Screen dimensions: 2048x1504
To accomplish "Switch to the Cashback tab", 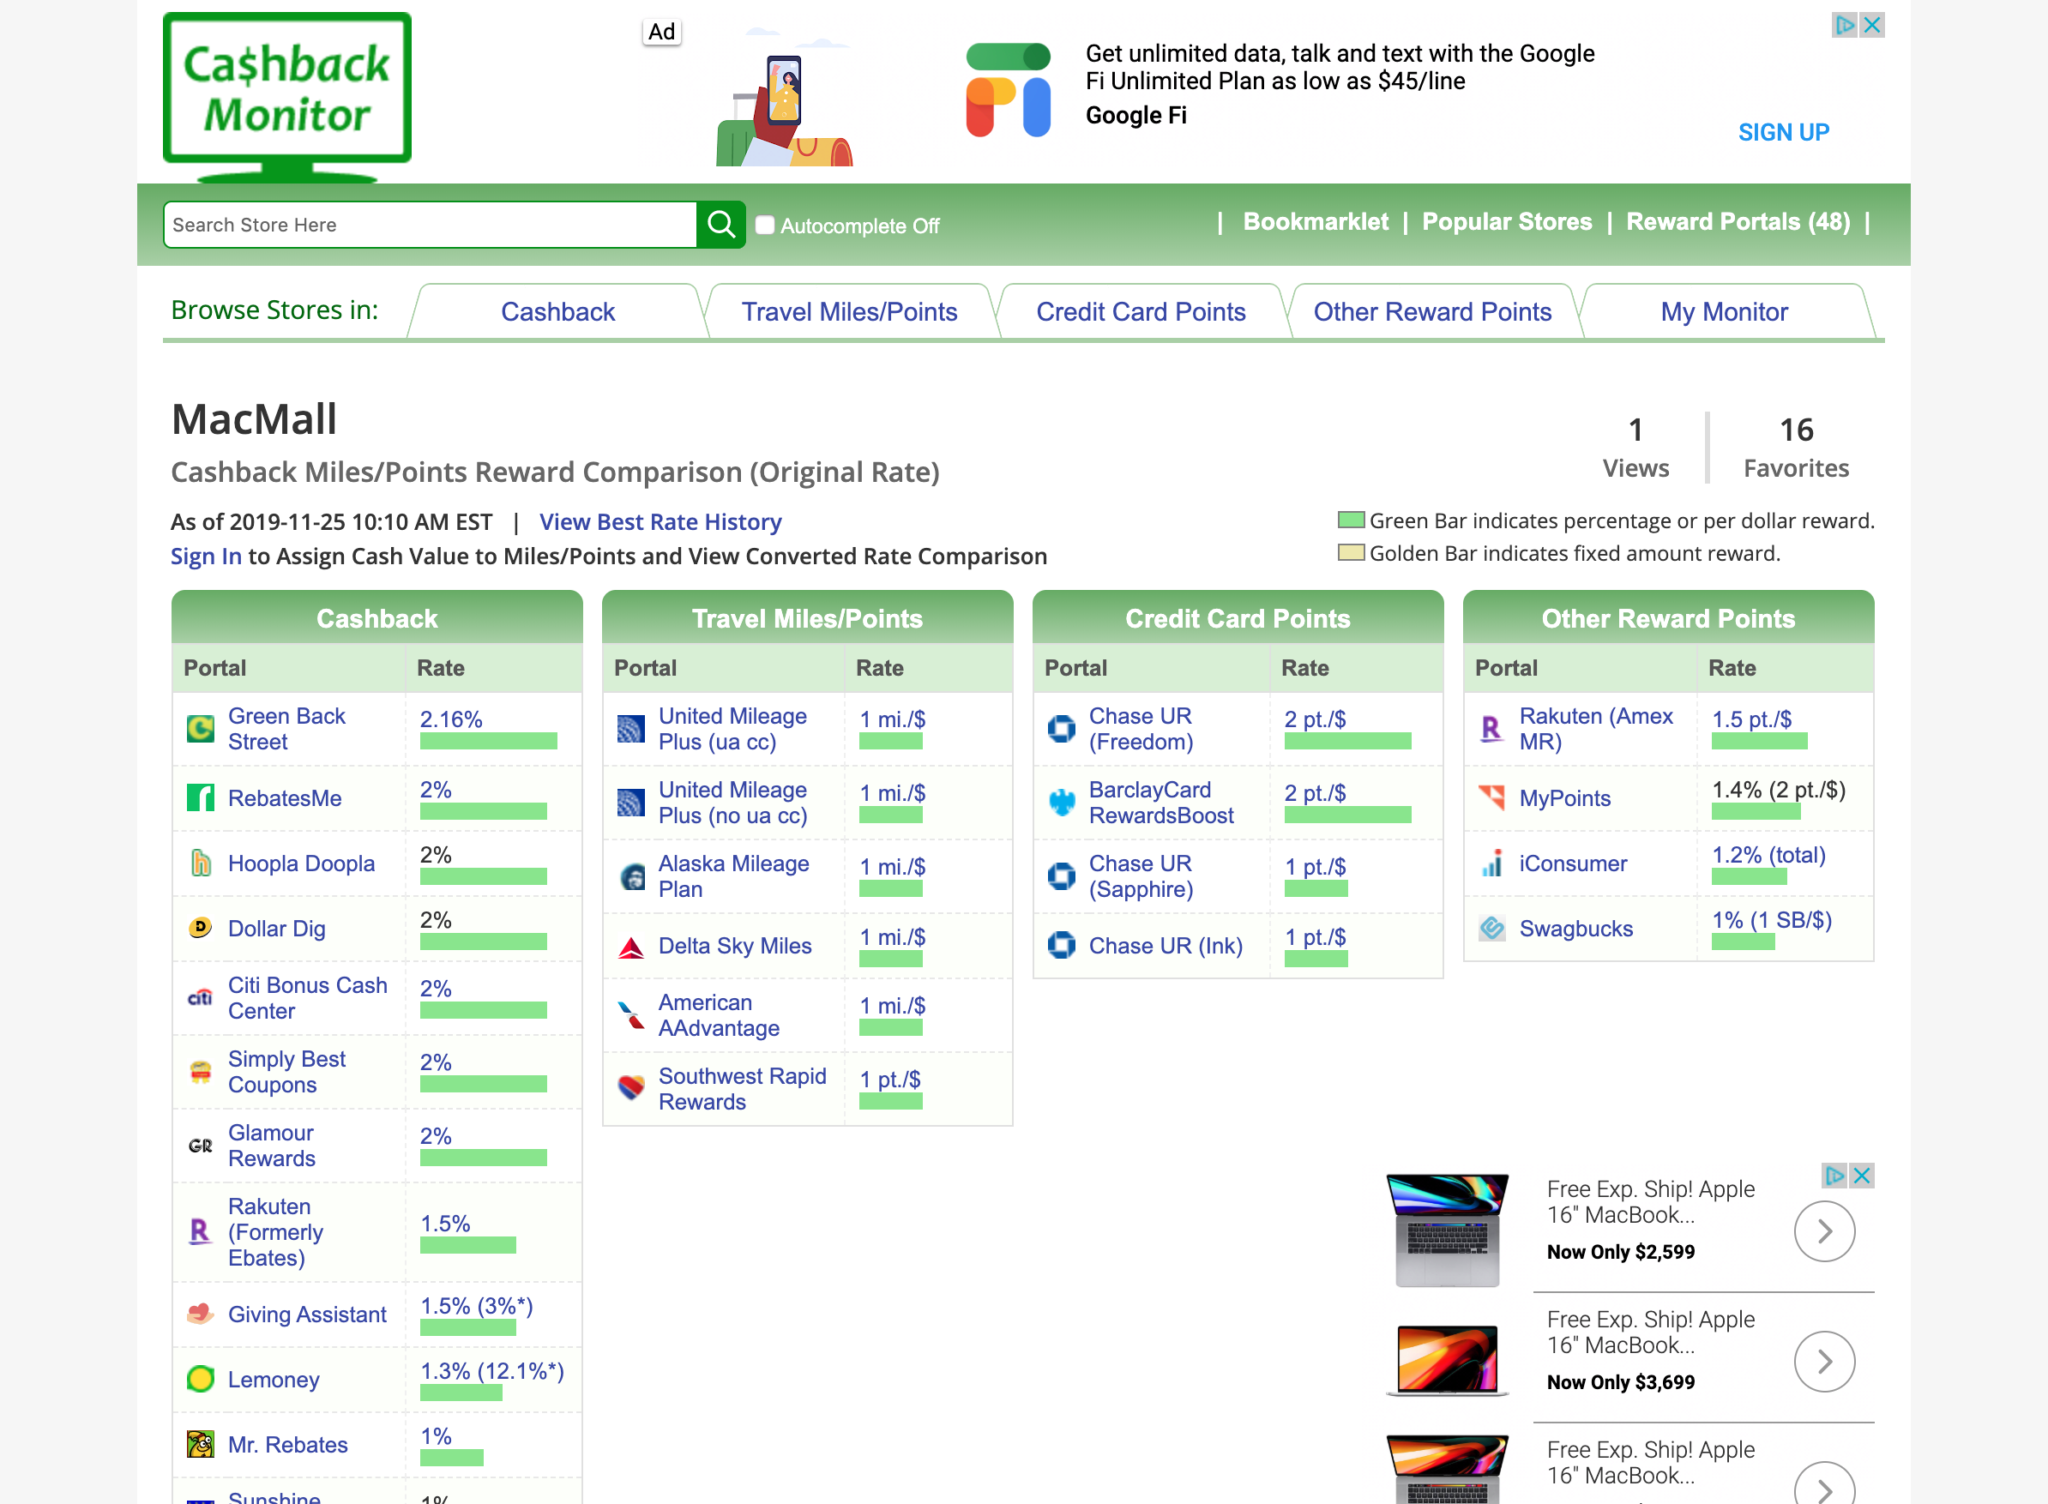I will [x=558, y=312].
